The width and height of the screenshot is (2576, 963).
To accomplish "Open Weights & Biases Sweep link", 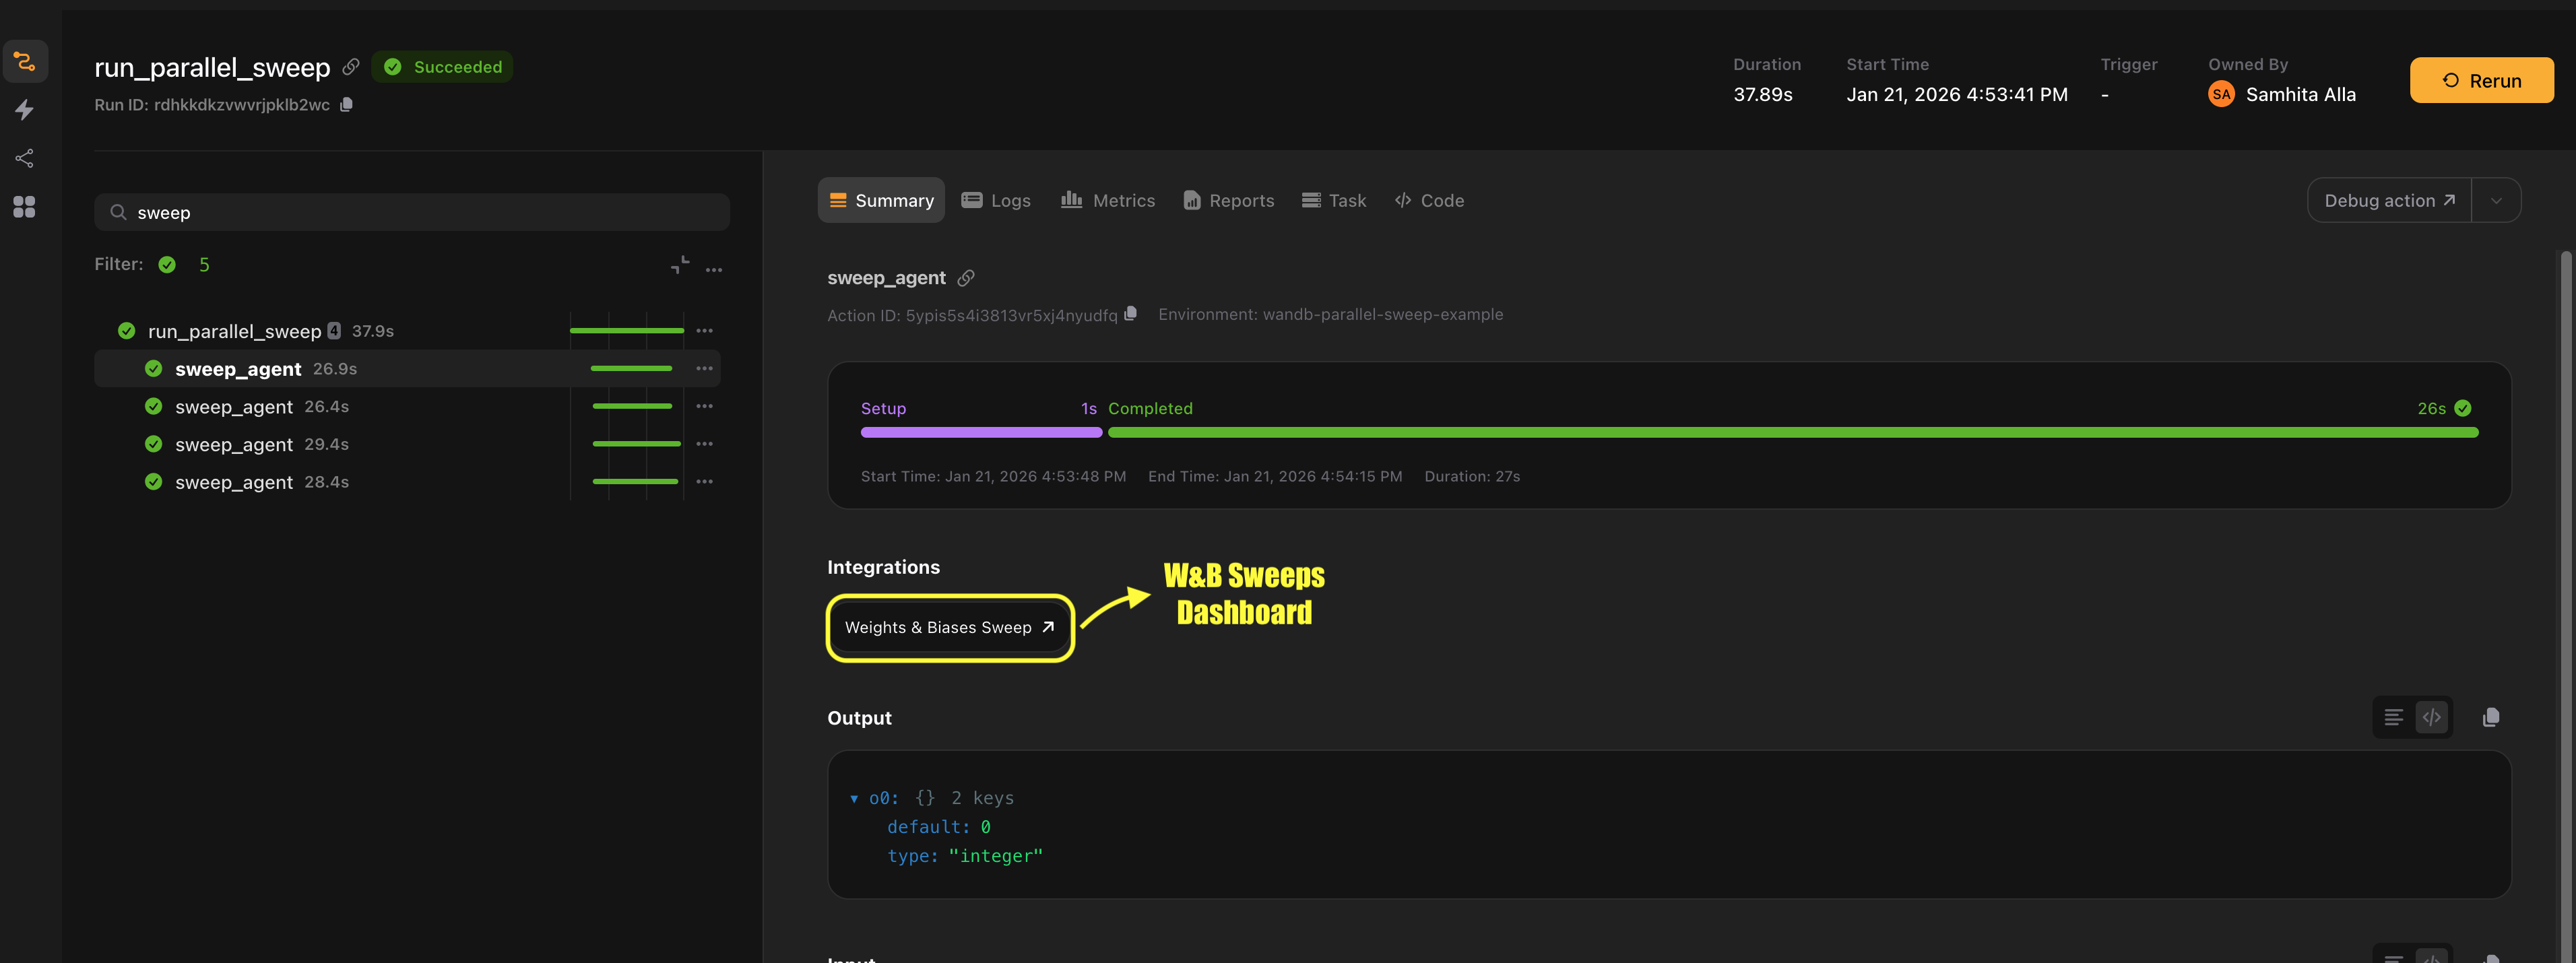I will (949, 628).
